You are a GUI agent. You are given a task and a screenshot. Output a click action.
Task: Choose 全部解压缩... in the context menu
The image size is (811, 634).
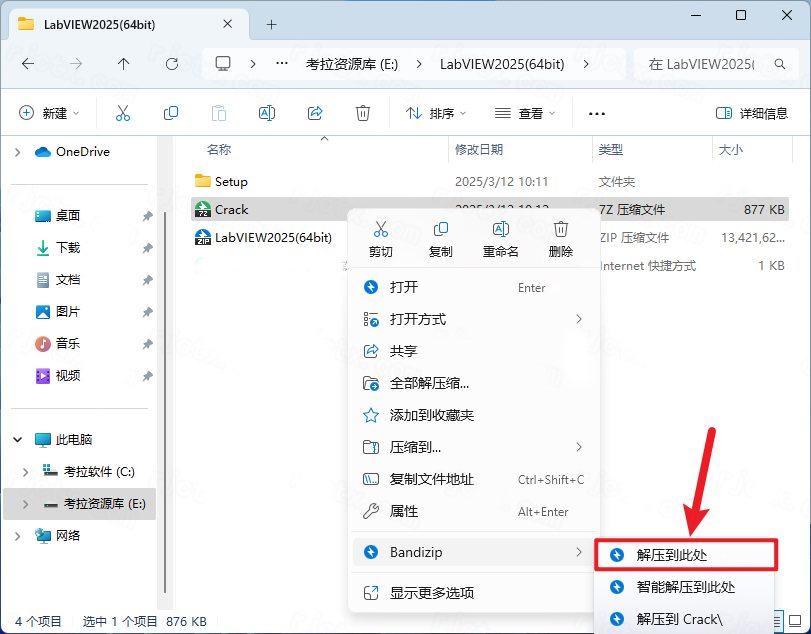[x=474, y=383]
